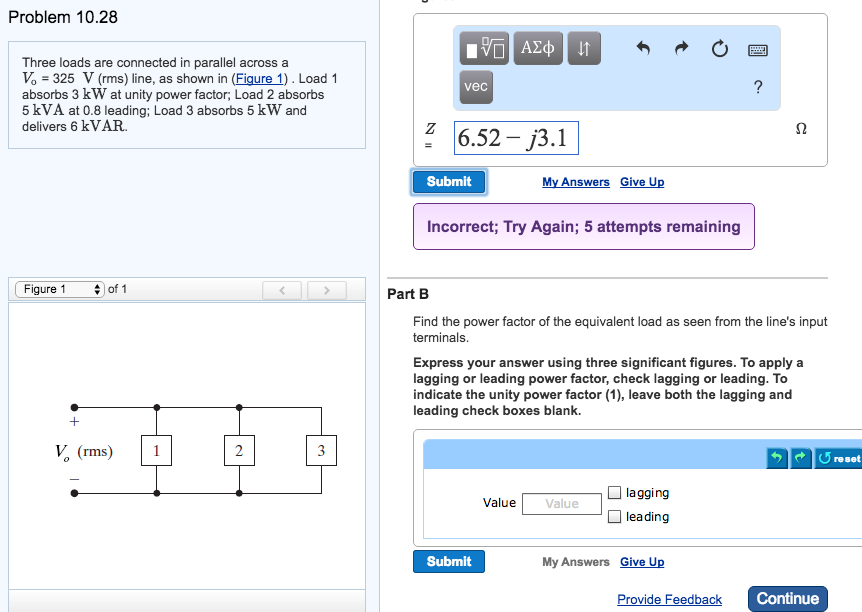Select the Z impedance answer box

pos(516,137)
